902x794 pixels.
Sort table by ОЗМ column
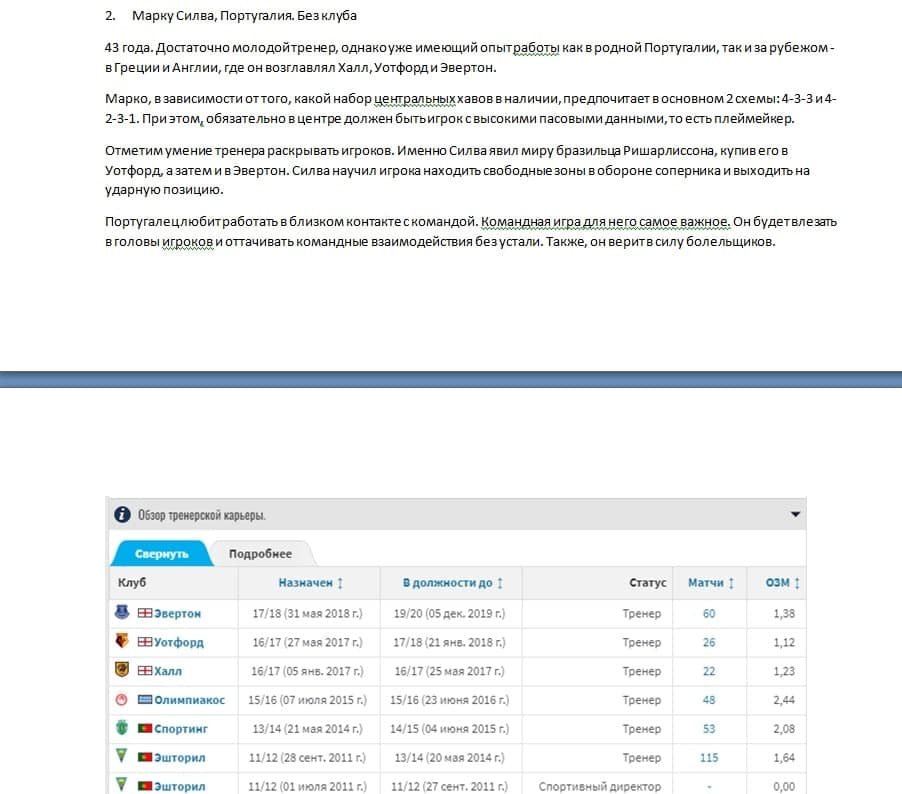(x=783, y=583)
